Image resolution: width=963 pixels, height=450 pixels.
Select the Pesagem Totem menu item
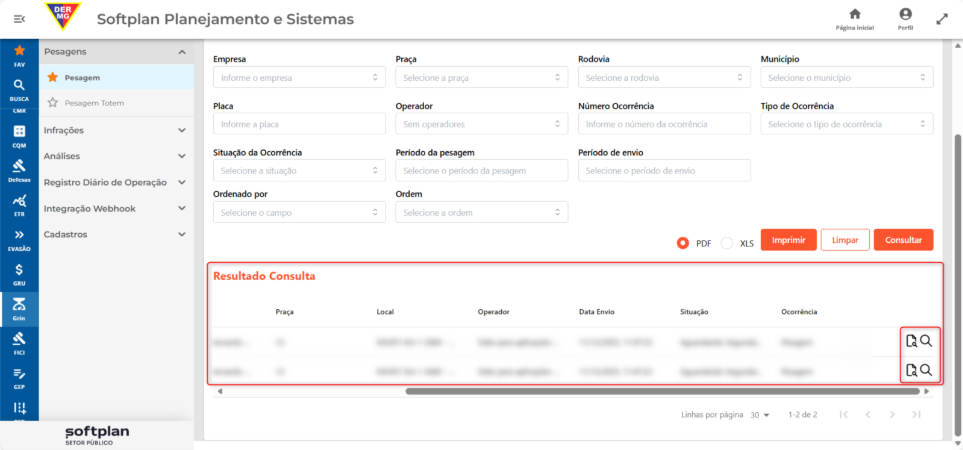pos(116,103)
